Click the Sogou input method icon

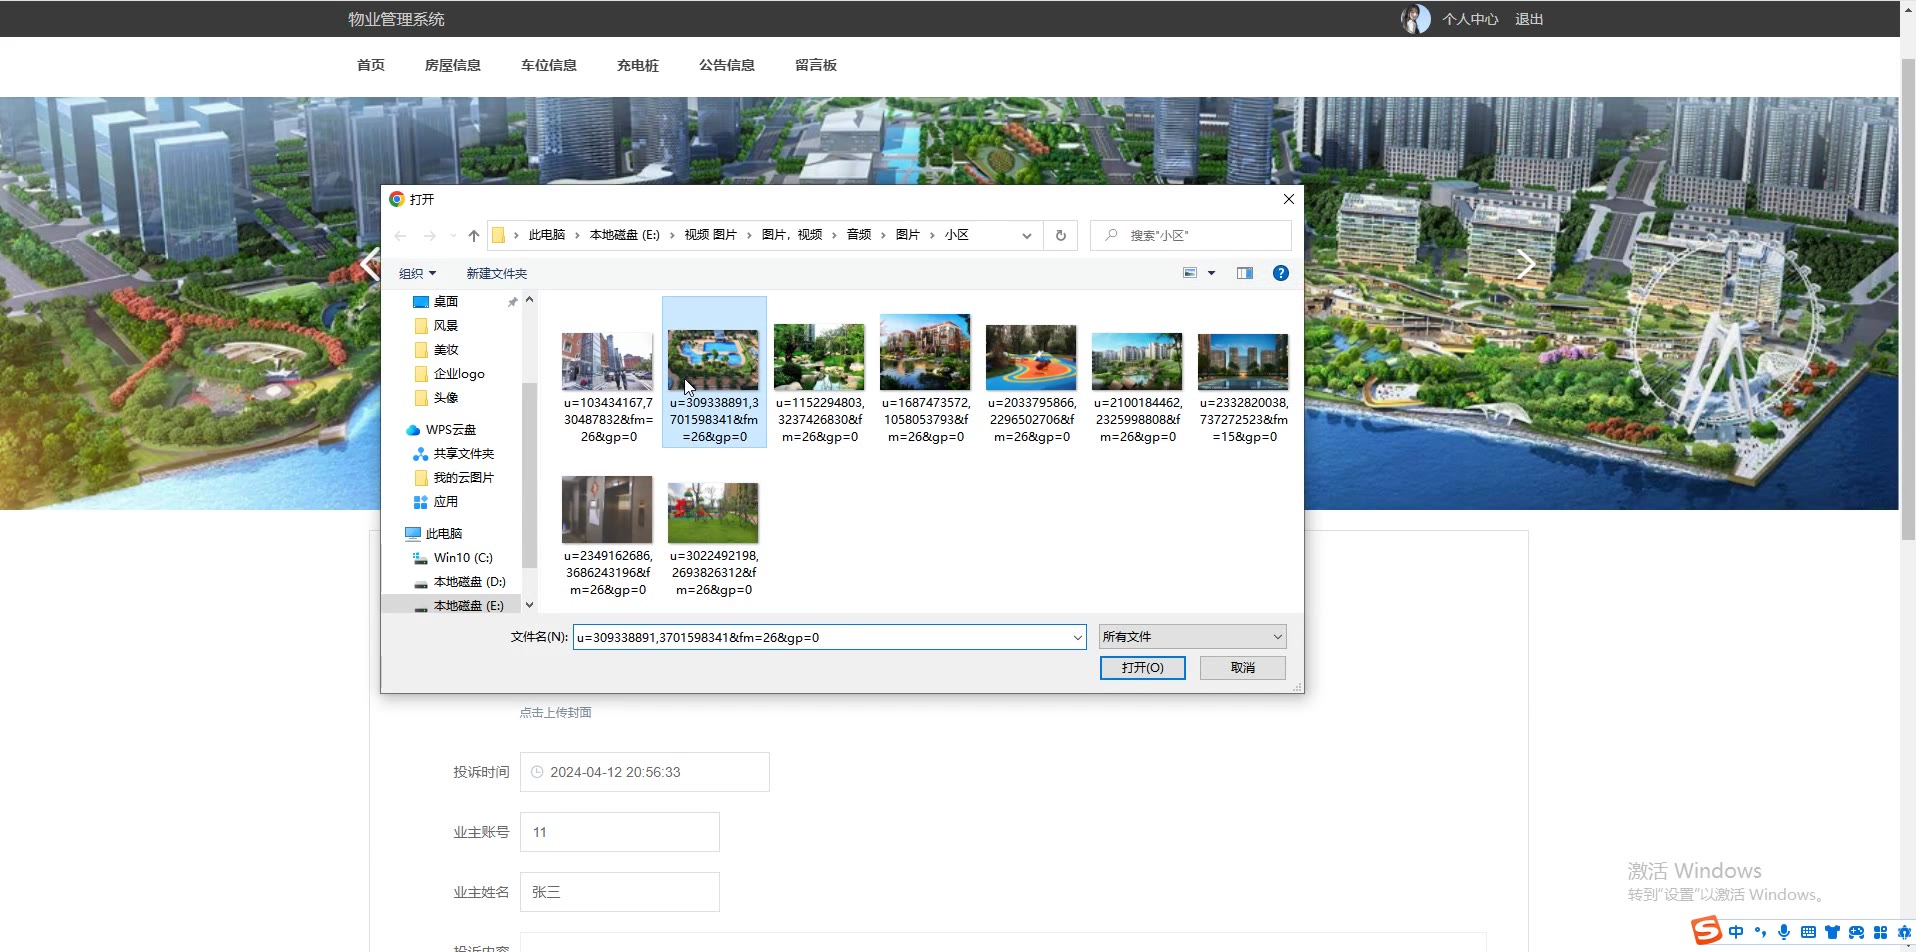click(1706, 931)
